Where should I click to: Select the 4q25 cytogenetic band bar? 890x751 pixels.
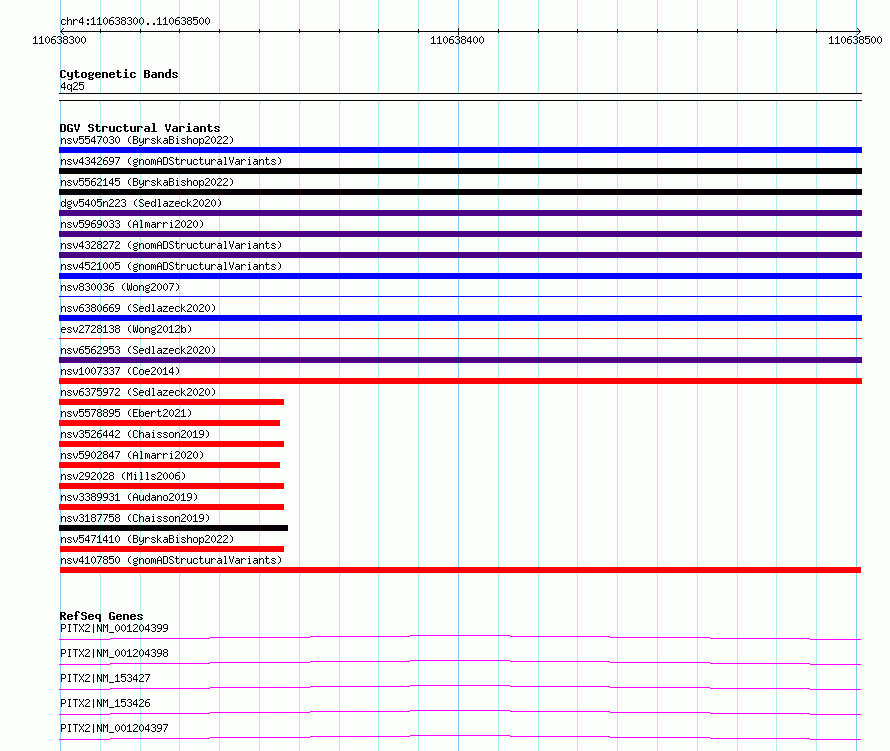(460, 97)
